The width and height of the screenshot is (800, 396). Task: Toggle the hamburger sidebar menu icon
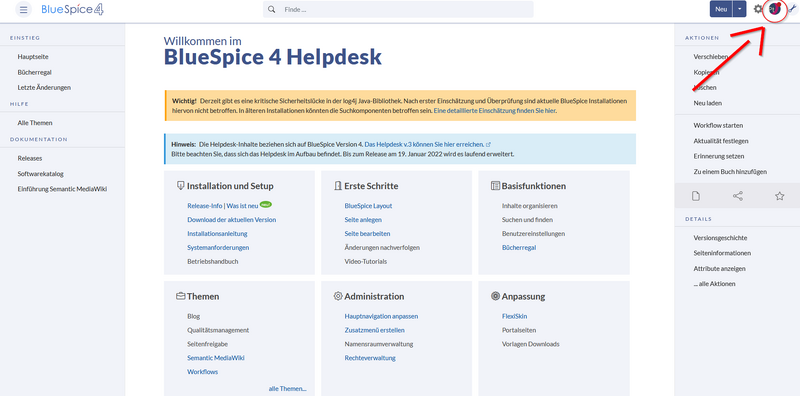pos(23,10)
